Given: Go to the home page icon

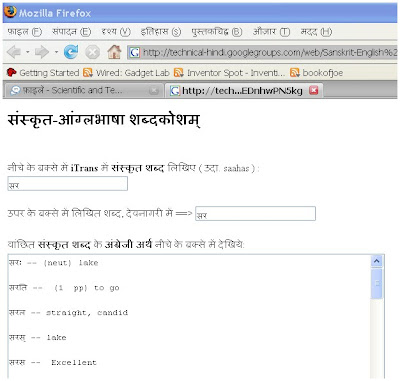Looking at the screenshot, I should point(114,52).
